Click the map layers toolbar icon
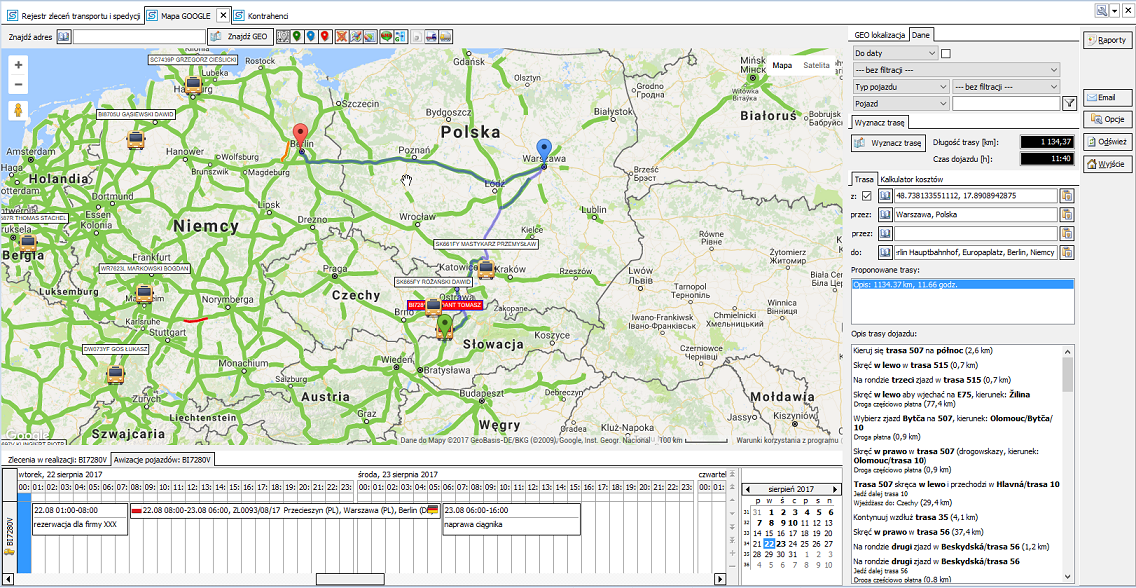 coord(370,36)
